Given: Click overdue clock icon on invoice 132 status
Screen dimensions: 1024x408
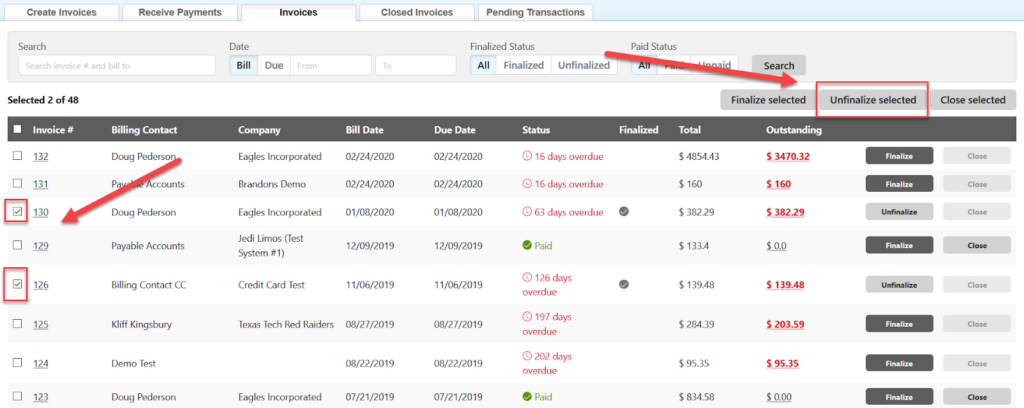Looking at the screenshot, I should [527, 156].
